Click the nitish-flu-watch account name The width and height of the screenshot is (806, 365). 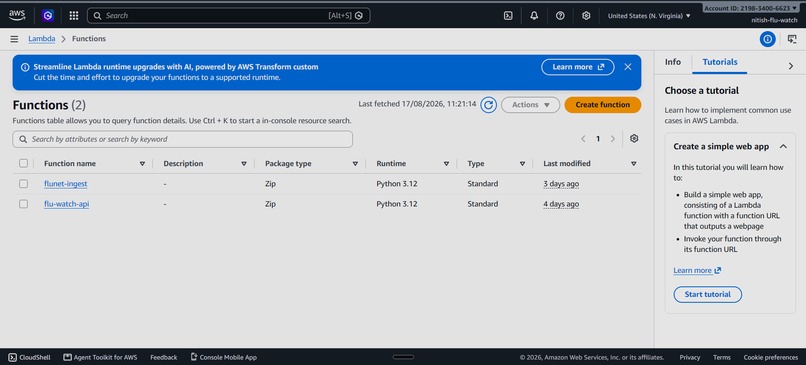pos(774,21)
